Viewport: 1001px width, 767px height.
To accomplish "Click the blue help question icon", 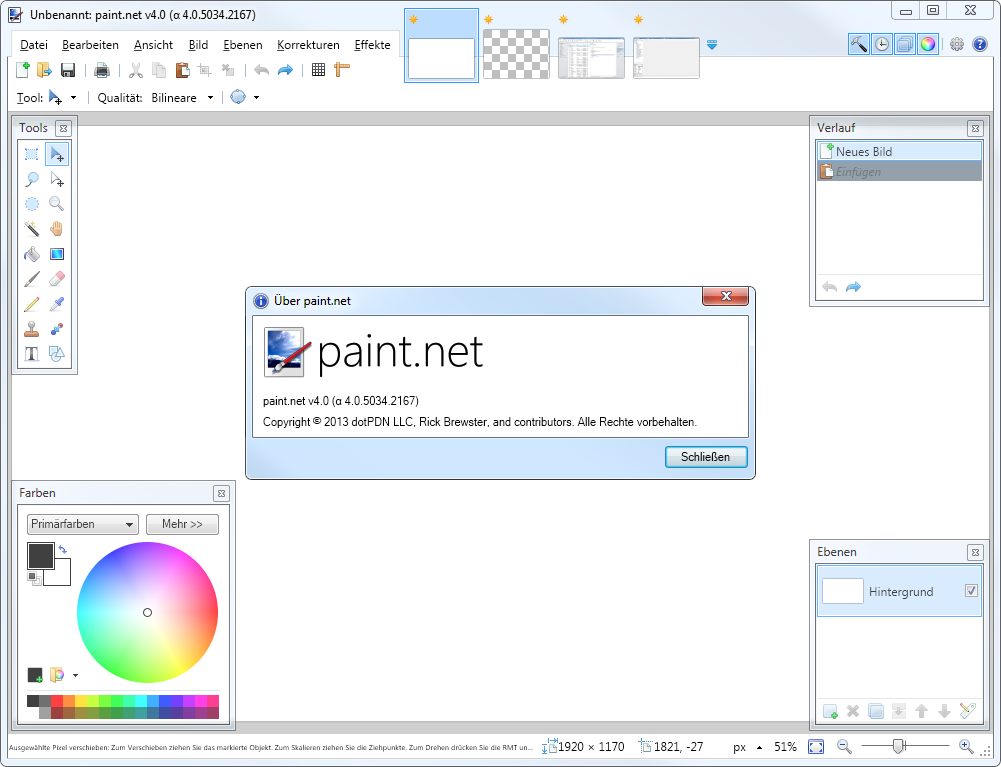I will click(x=980, y=44).
